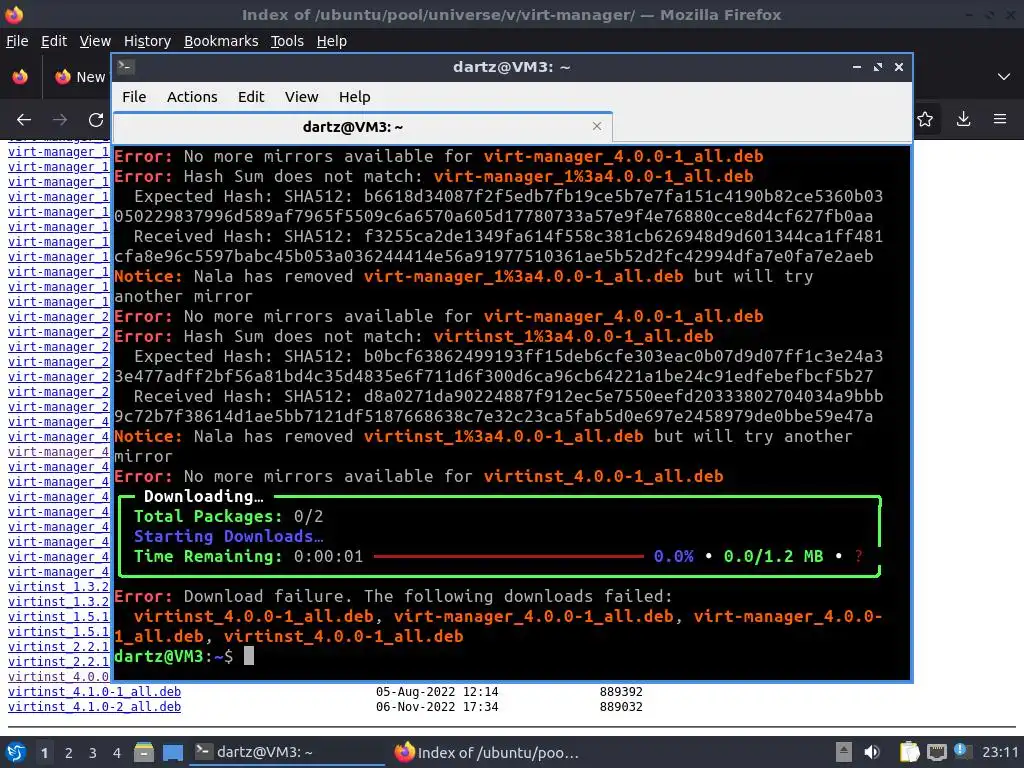Close the dartz@VM3 terminal tab
Image resolution: width=1024 pixels, height=768 pixels.
(x=597, y=126)
